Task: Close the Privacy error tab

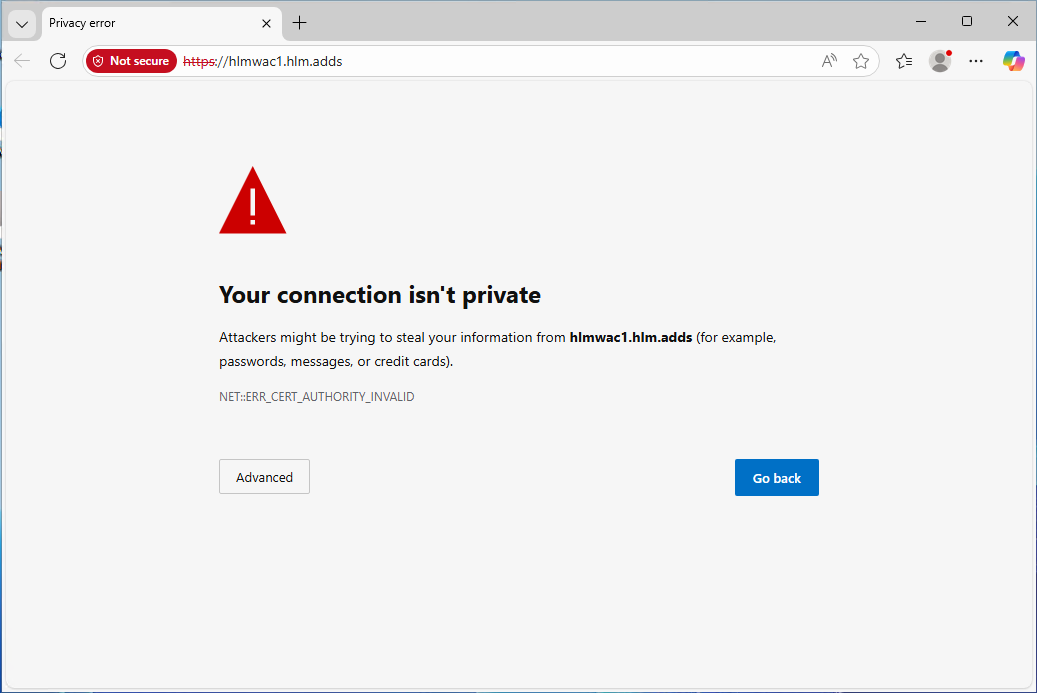Action: point(267,23)
